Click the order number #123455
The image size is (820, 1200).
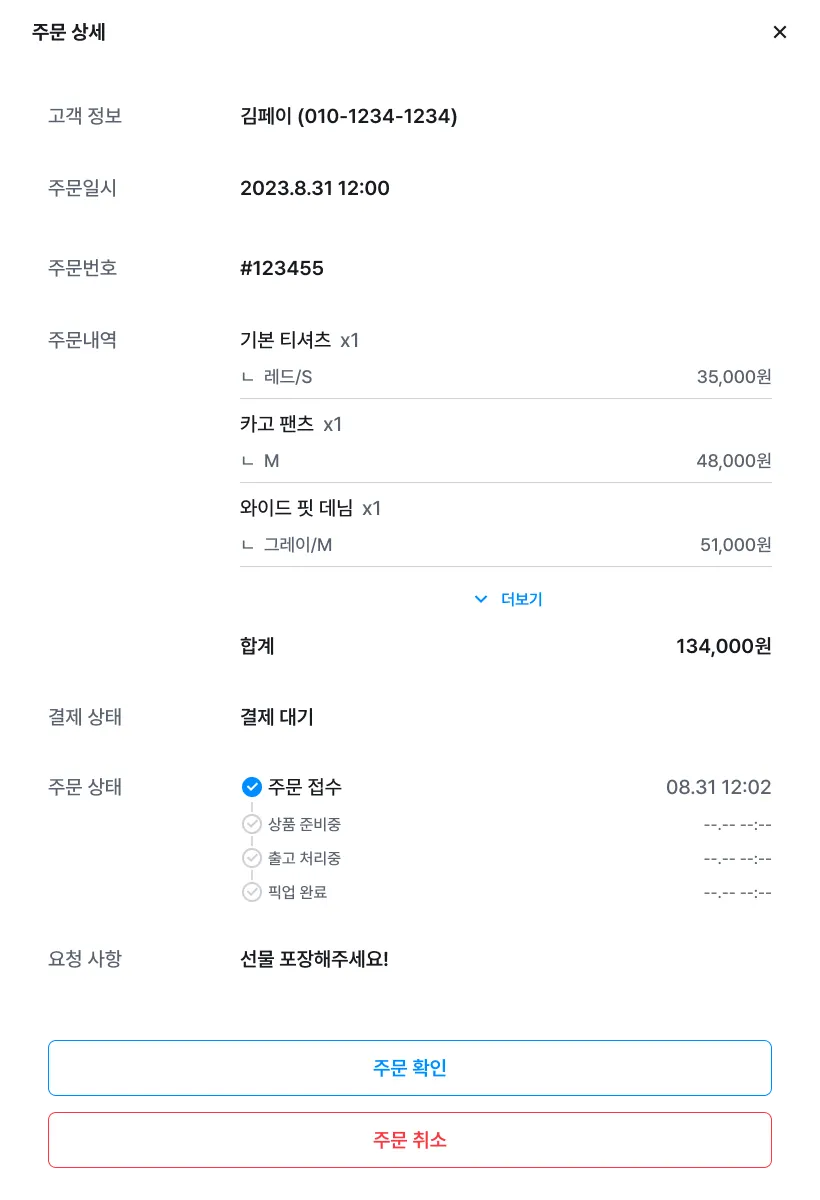point(282,268)
